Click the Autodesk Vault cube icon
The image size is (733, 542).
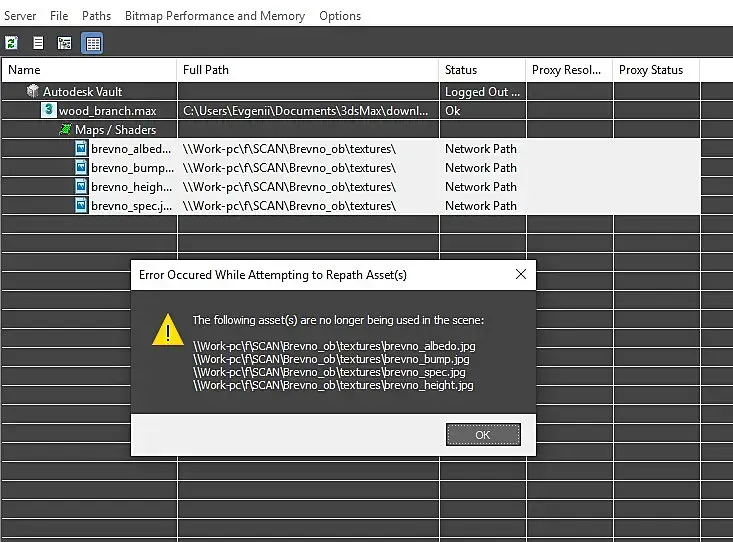click(x=33, y=92)
